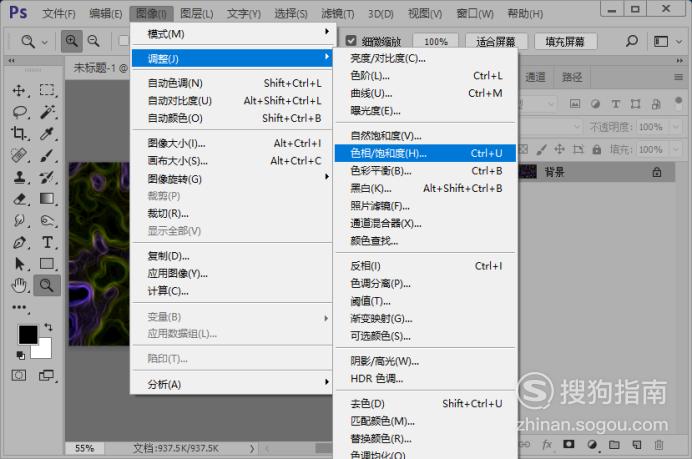Click the 适合屏幕 button

496,41
